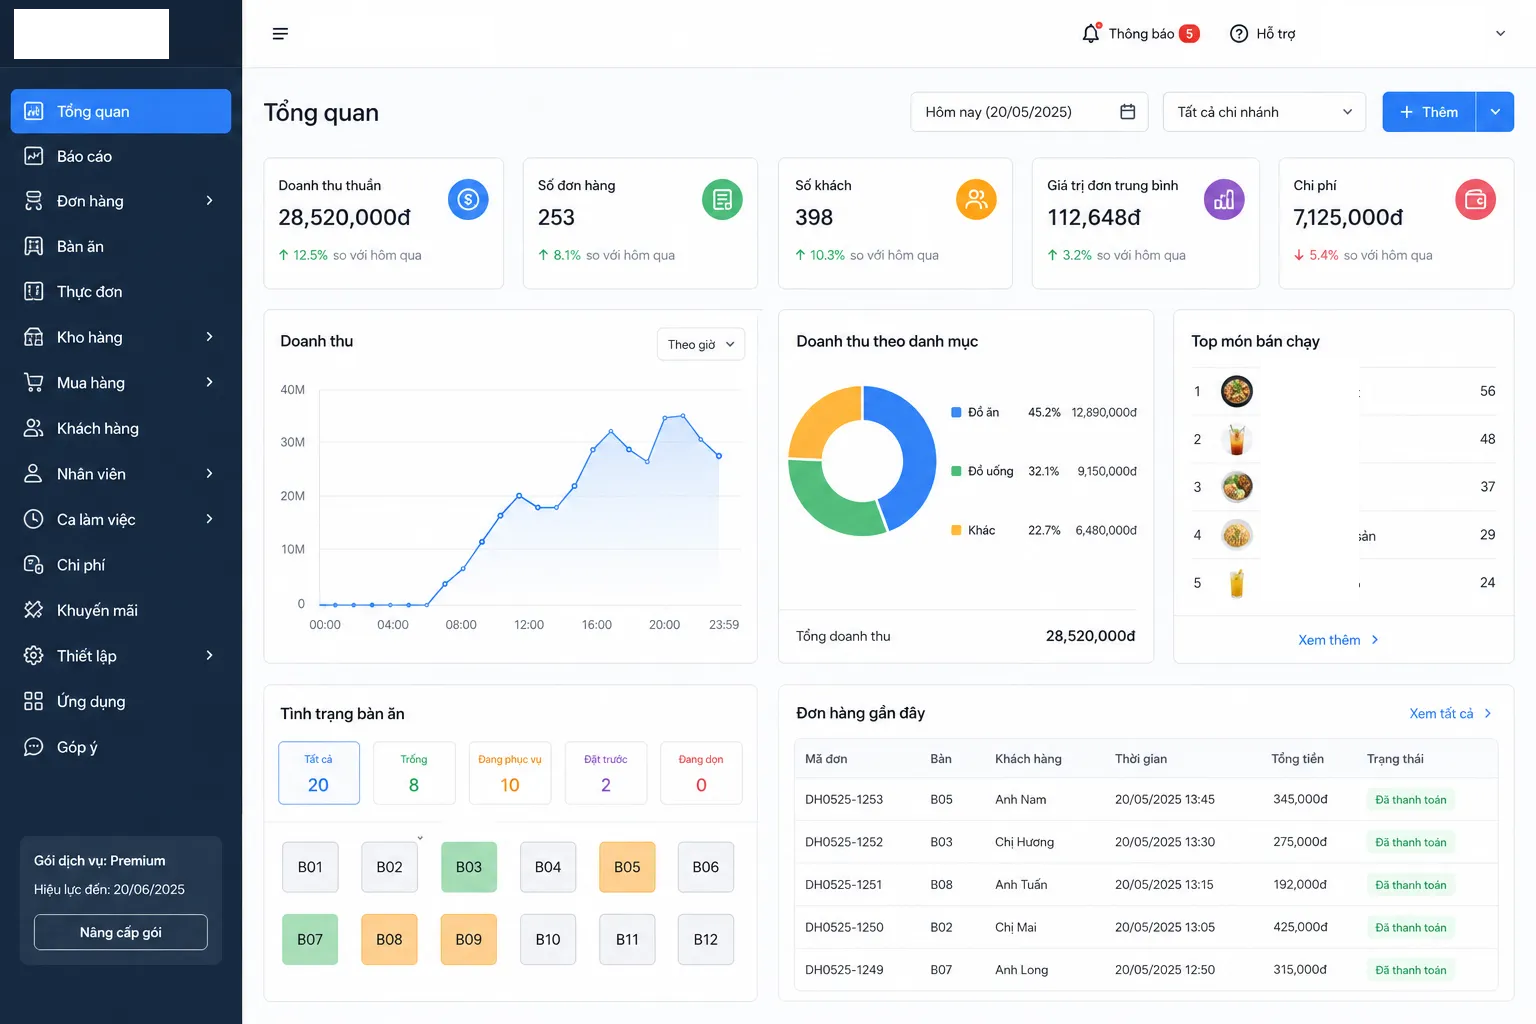Click the Giá trị đơn trung bình chart icon
Screen dimensions: 1536x1024
1224,200
